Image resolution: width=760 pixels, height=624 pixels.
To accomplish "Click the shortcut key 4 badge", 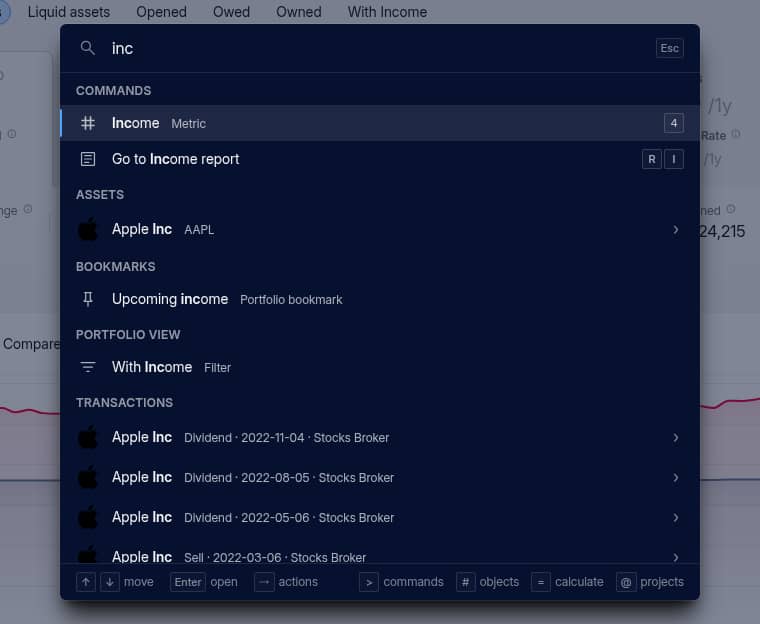I will pos(674,123).
